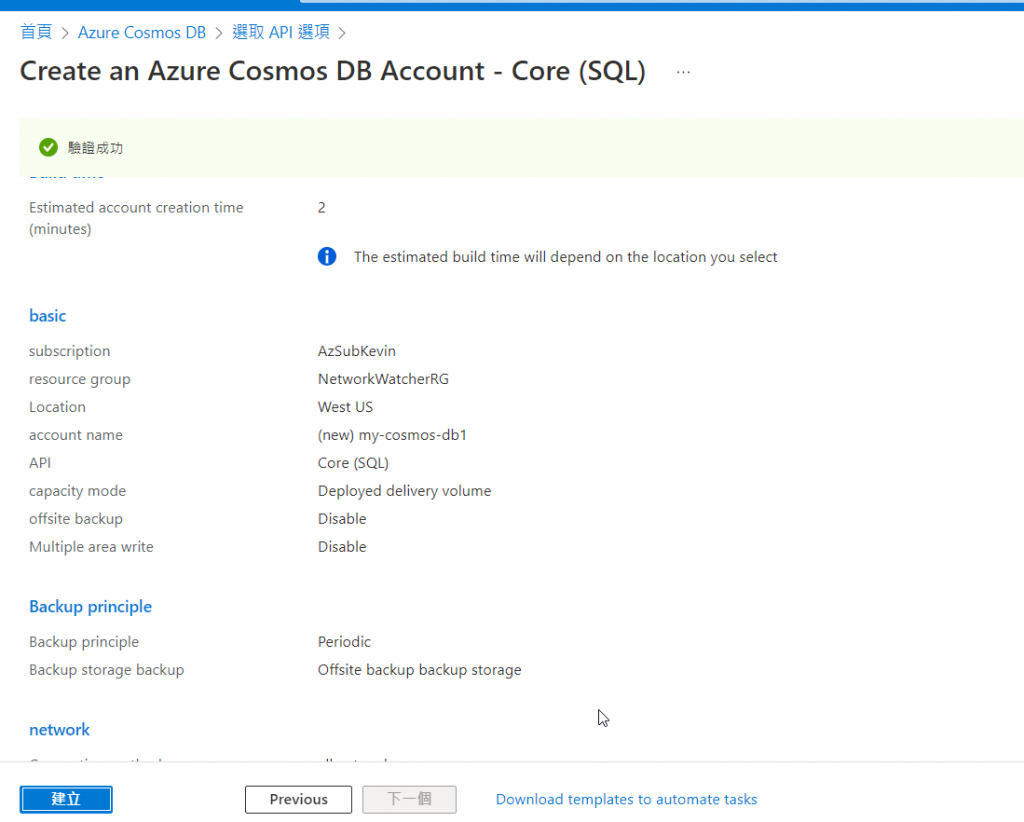Viewport: 1024px width, 822px height.
Task: Select the NetworkWatcherRG resource group value
Action: point(382,379)
